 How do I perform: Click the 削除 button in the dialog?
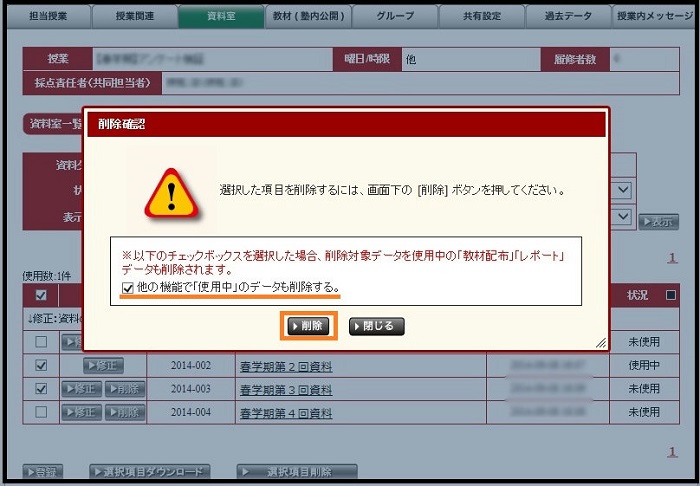(x=309, y=326)
